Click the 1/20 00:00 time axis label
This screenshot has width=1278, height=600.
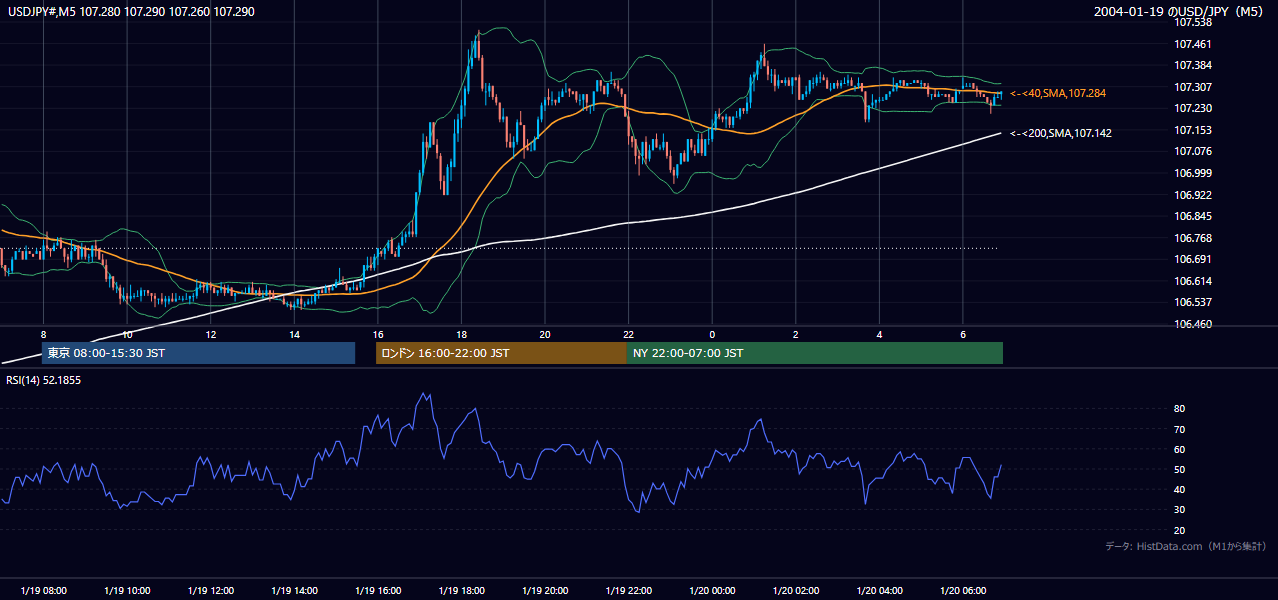712,591
